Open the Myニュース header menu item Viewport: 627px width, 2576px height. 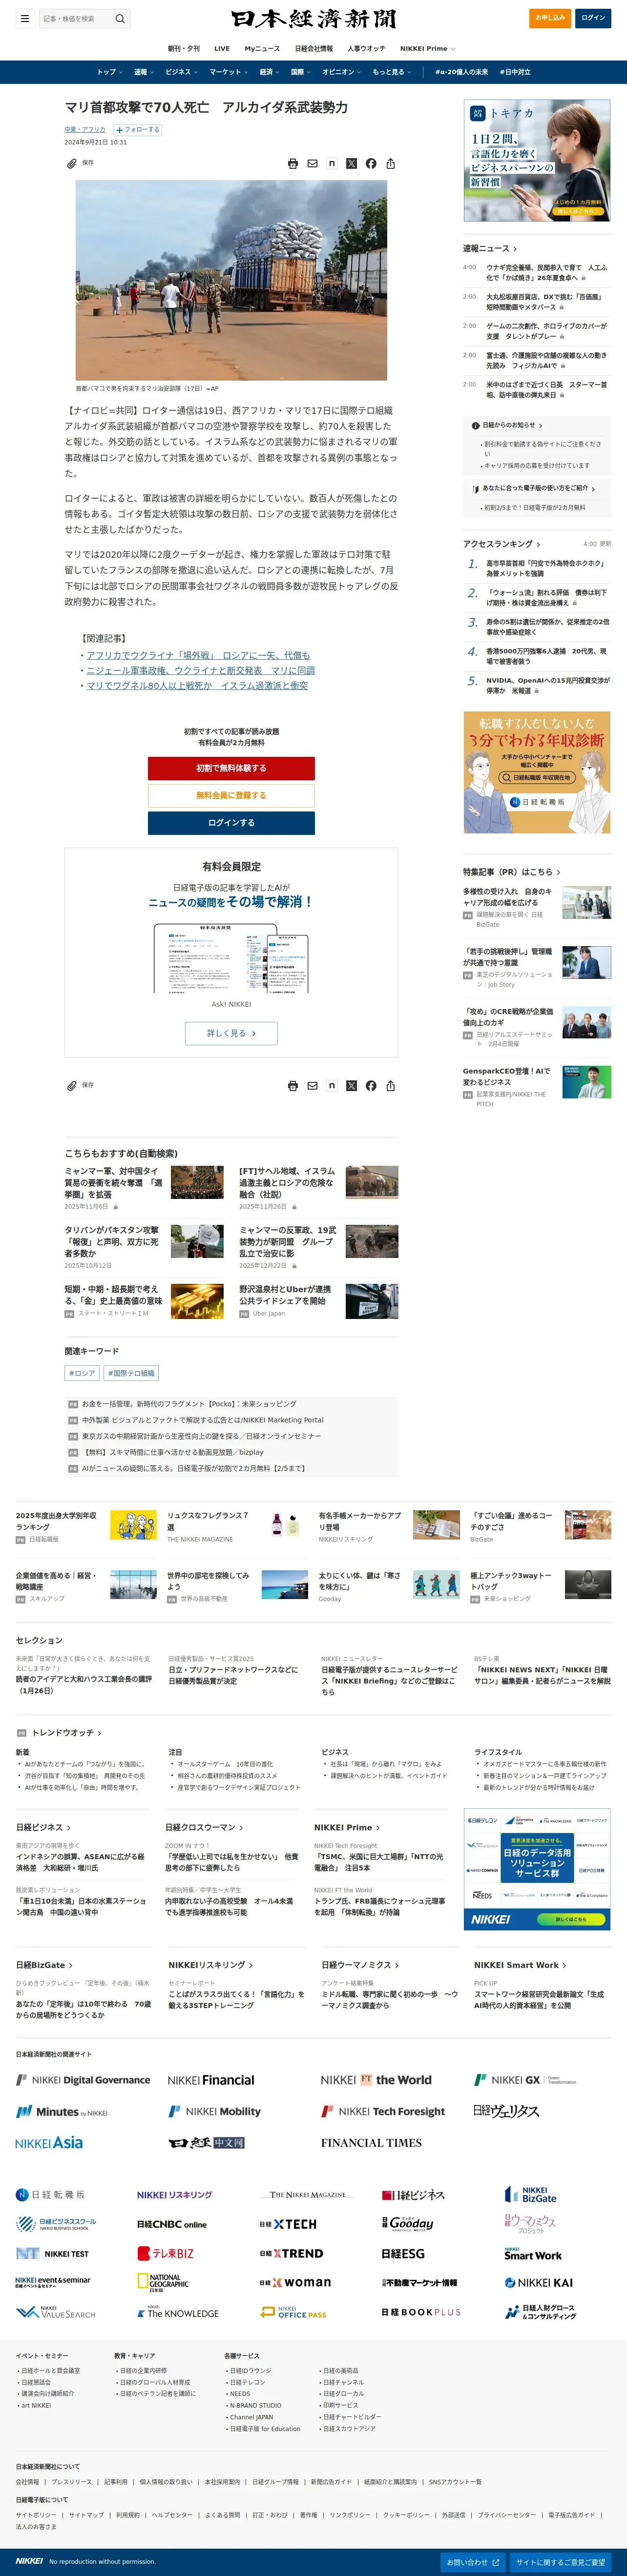[262, 48]
